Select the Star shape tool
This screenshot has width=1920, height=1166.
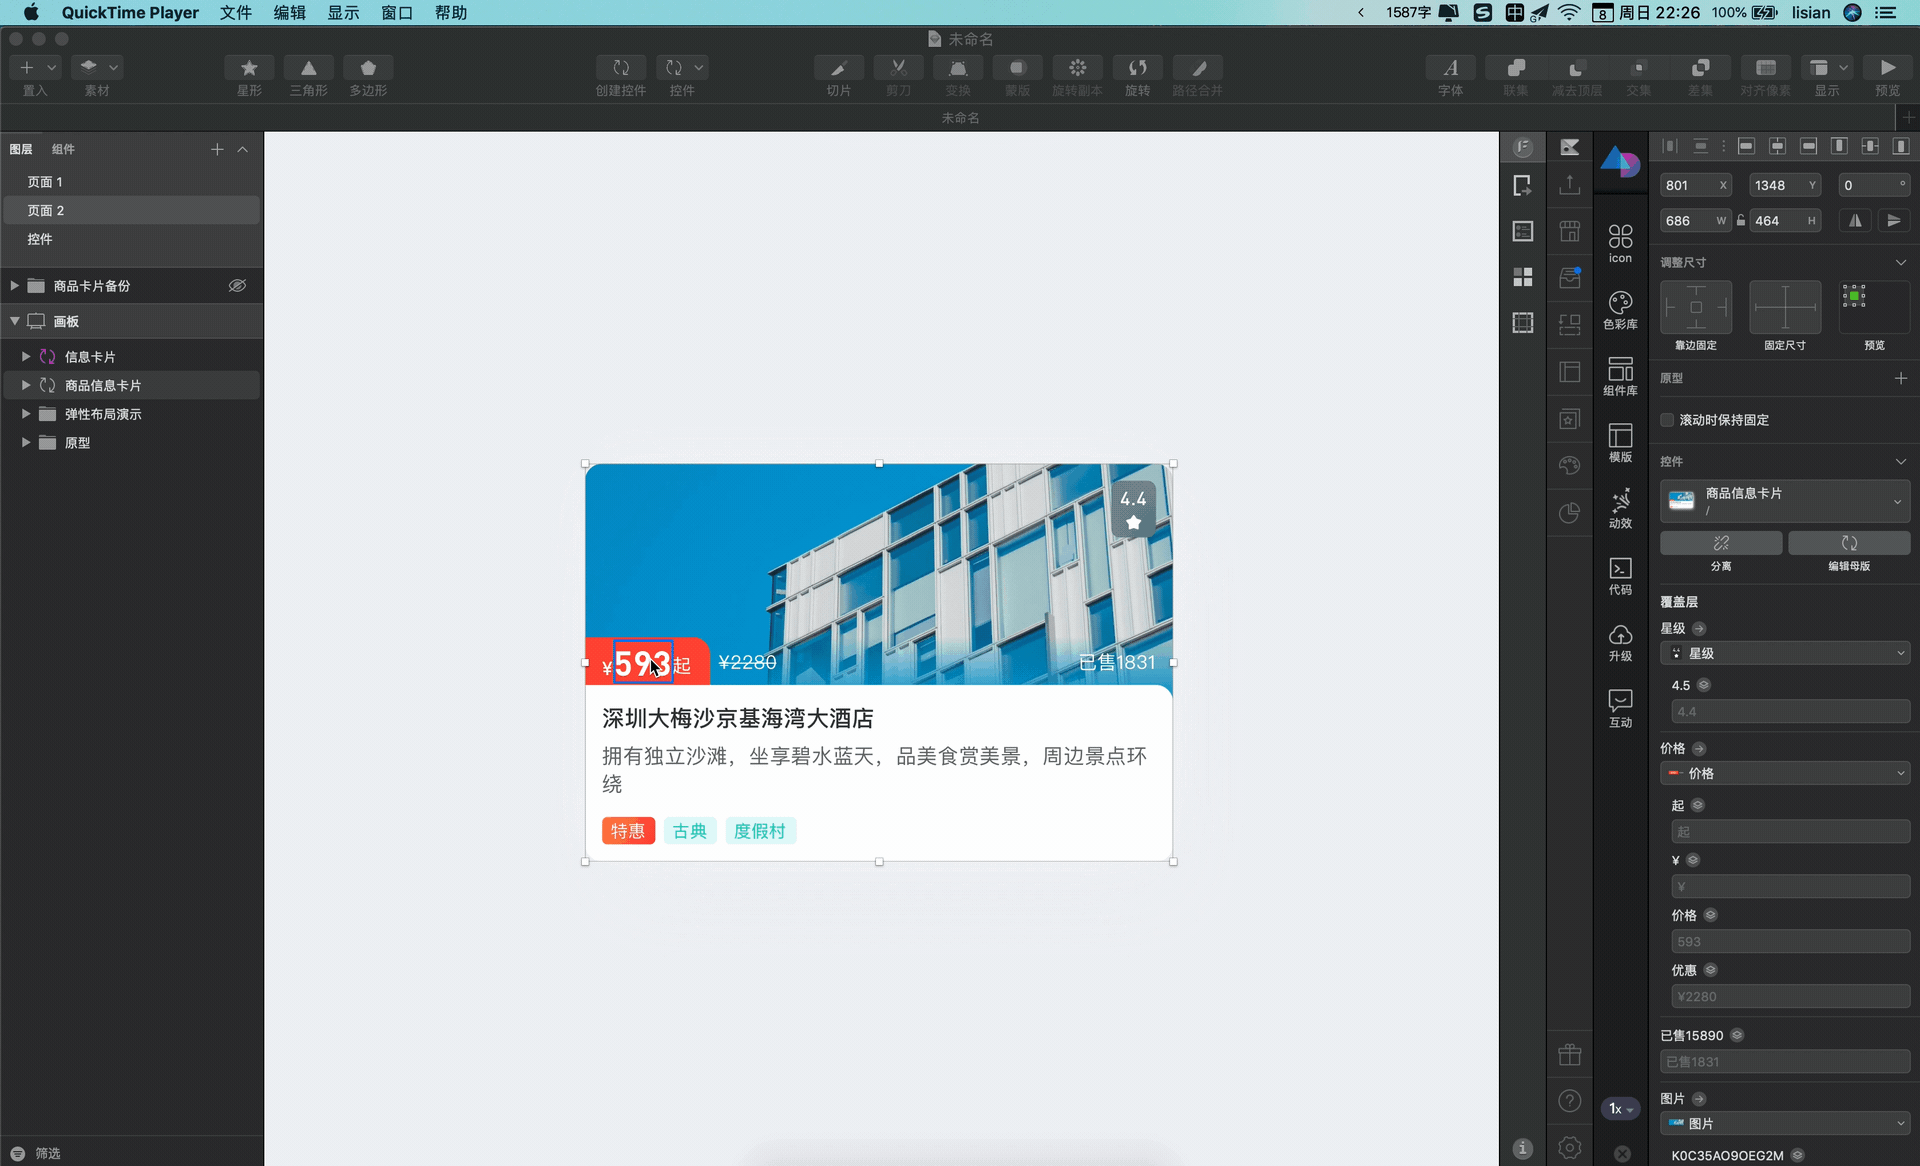(249, 68)
